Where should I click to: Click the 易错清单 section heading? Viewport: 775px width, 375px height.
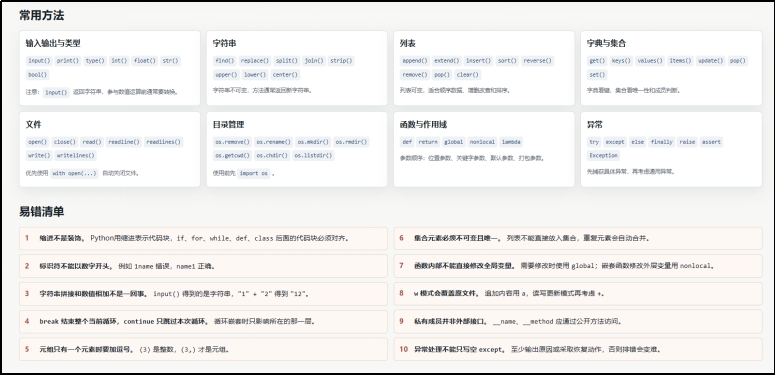[42, 211]
